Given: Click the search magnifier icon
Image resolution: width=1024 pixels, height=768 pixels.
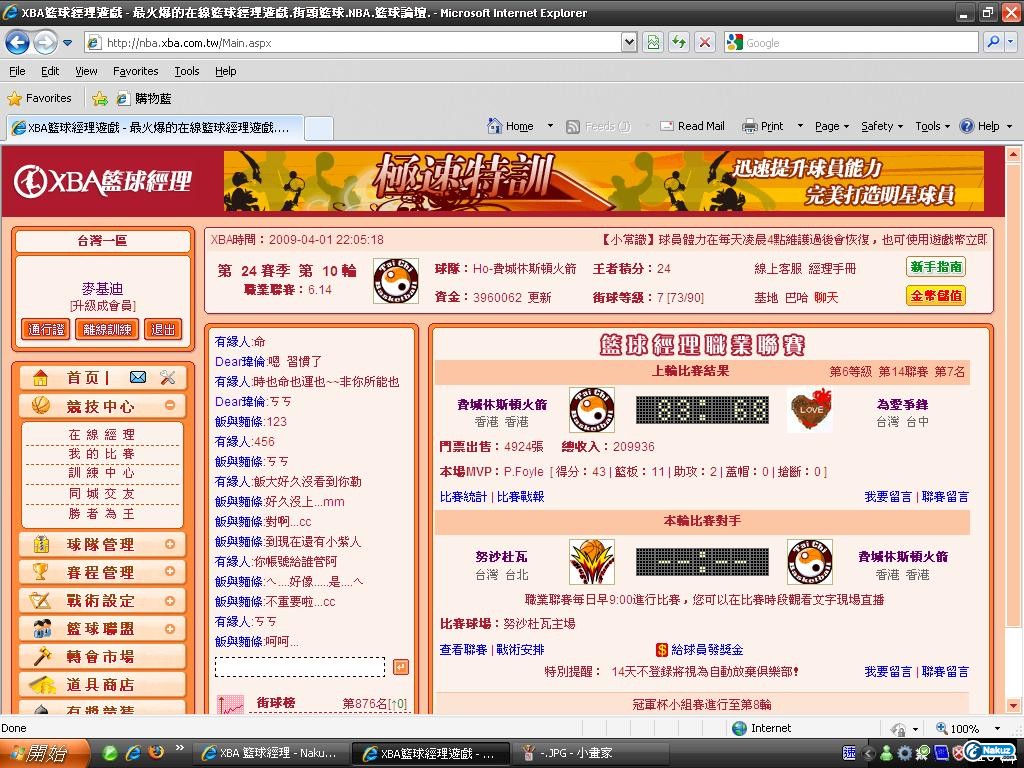Looking at the screenshot, I should 993,42.
